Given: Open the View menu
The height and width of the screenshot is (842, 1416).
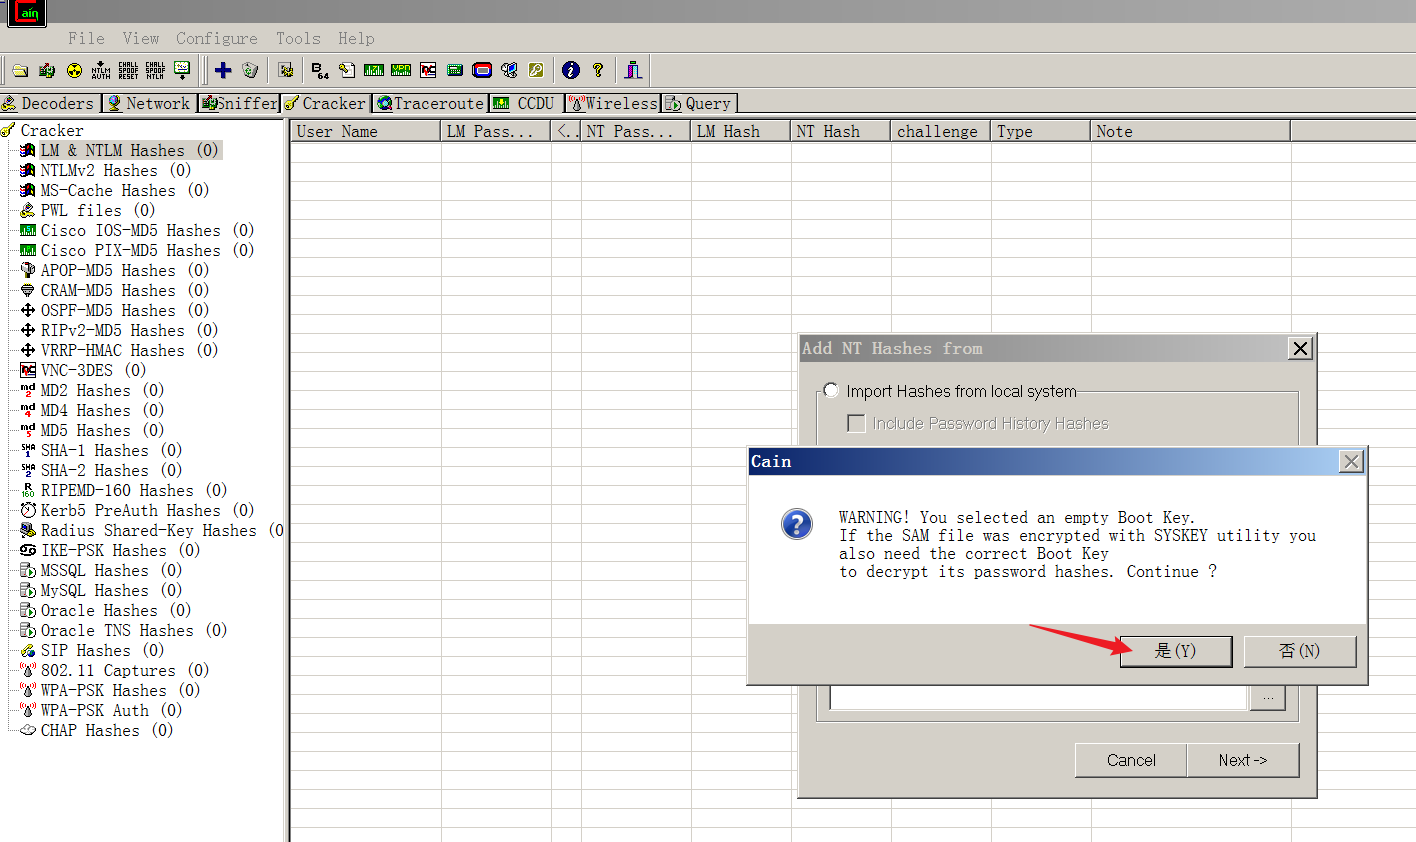Looking at the screenshot, I should [x=141, y=38].
